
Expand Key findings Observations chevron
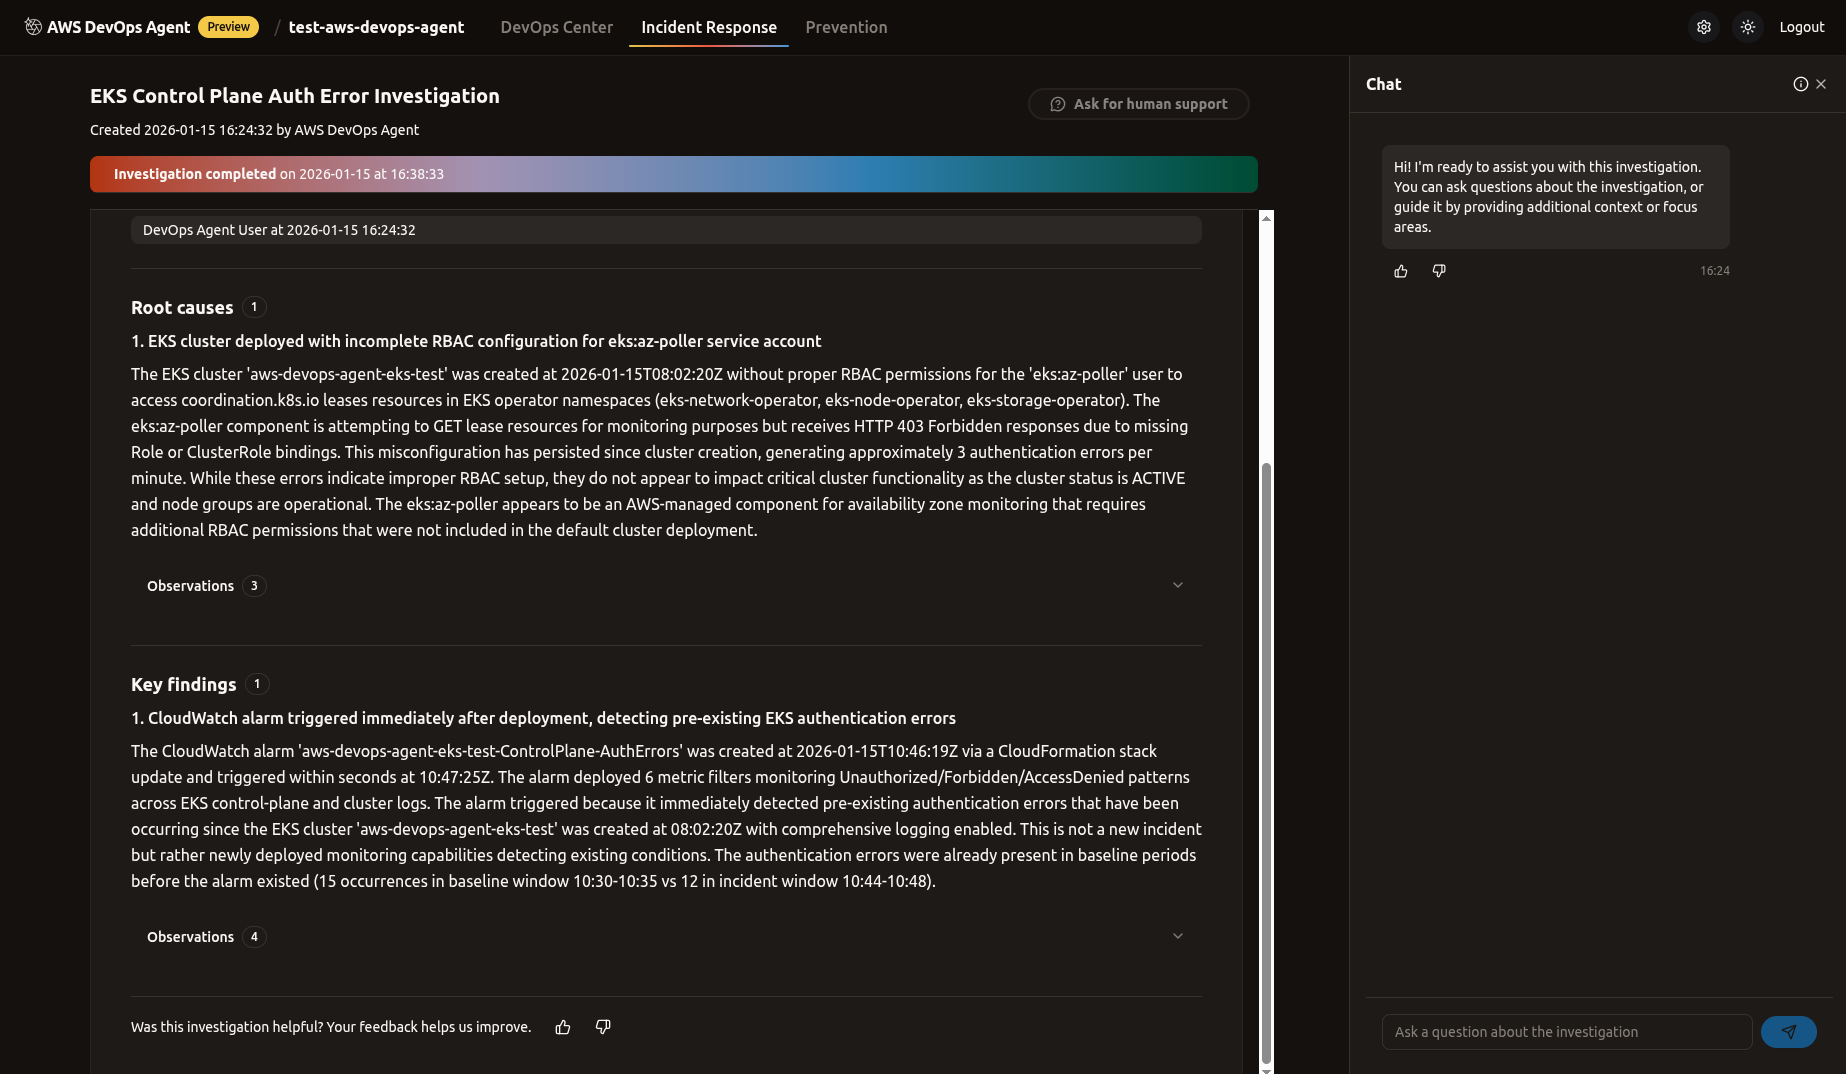pyautogui.click(x=1178, y=936)
